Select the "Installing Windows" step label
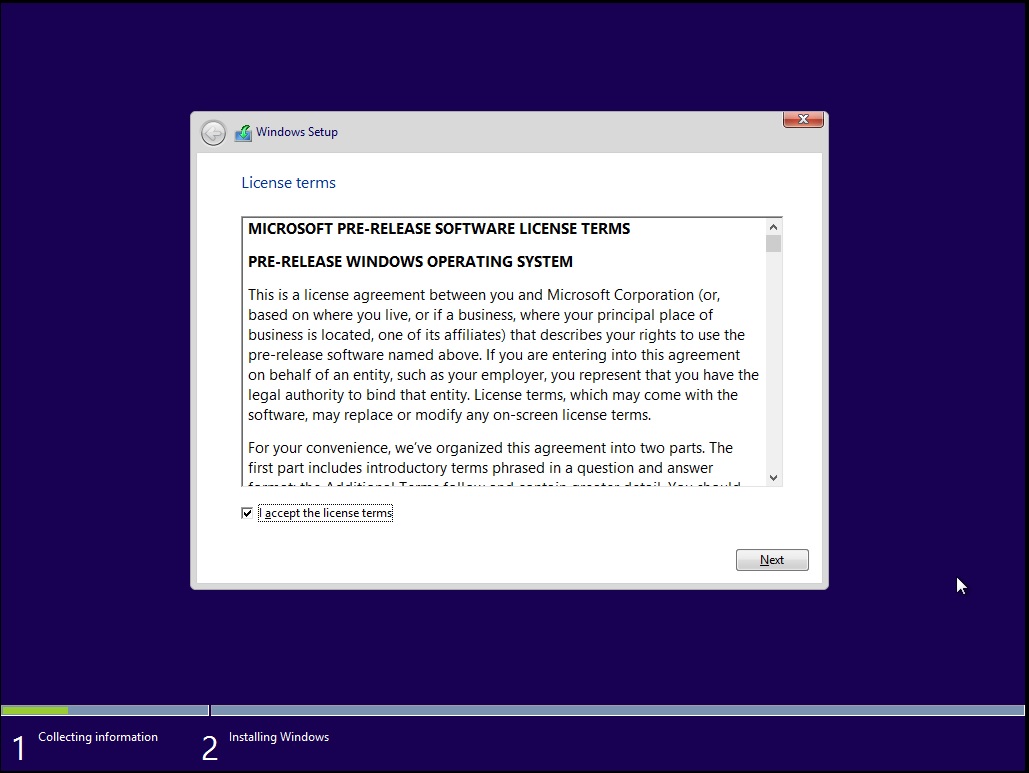Image resolution: width=1029 pixels, height=773 pixels. (x=279, y=737)
